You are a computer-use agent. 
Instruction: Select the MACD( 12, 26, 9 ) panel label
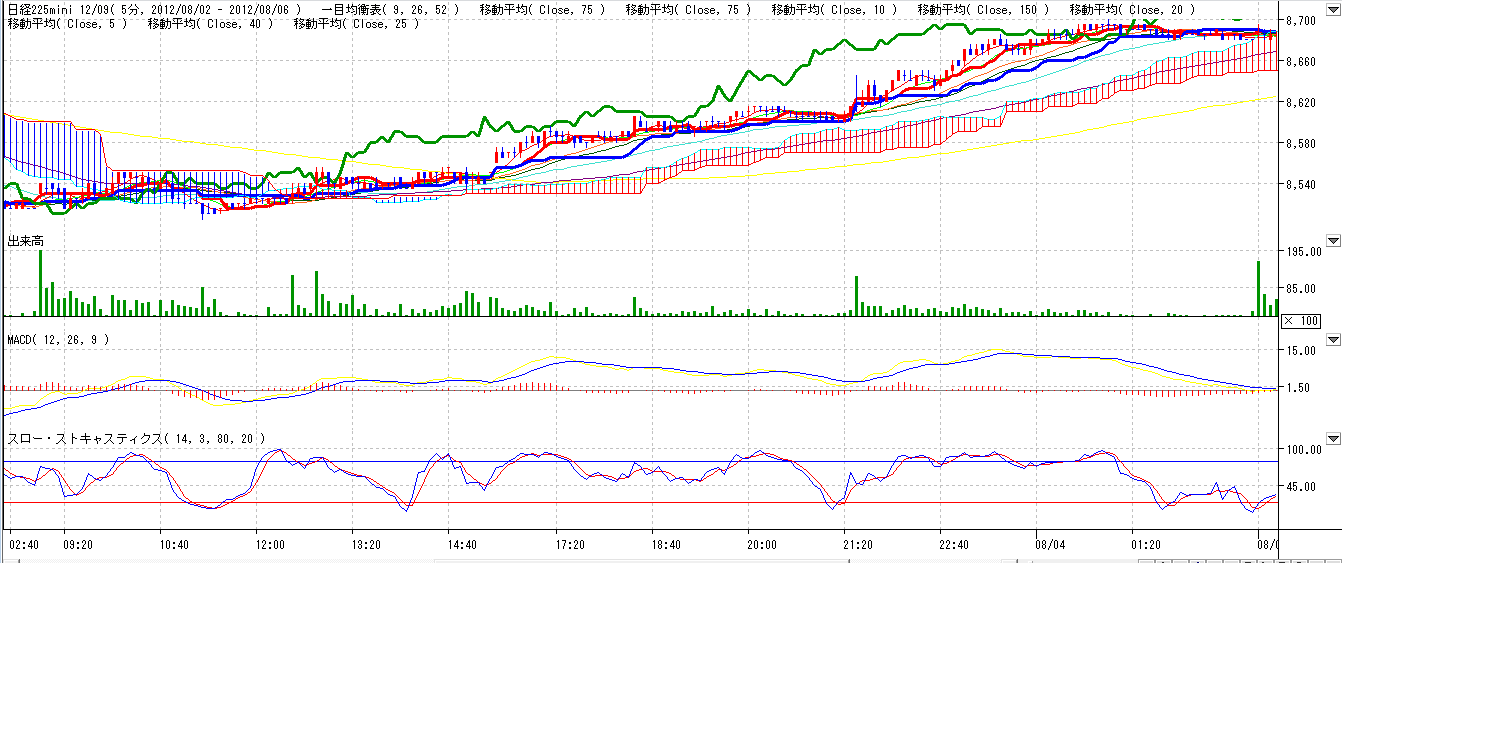click(x=58, y=340)
